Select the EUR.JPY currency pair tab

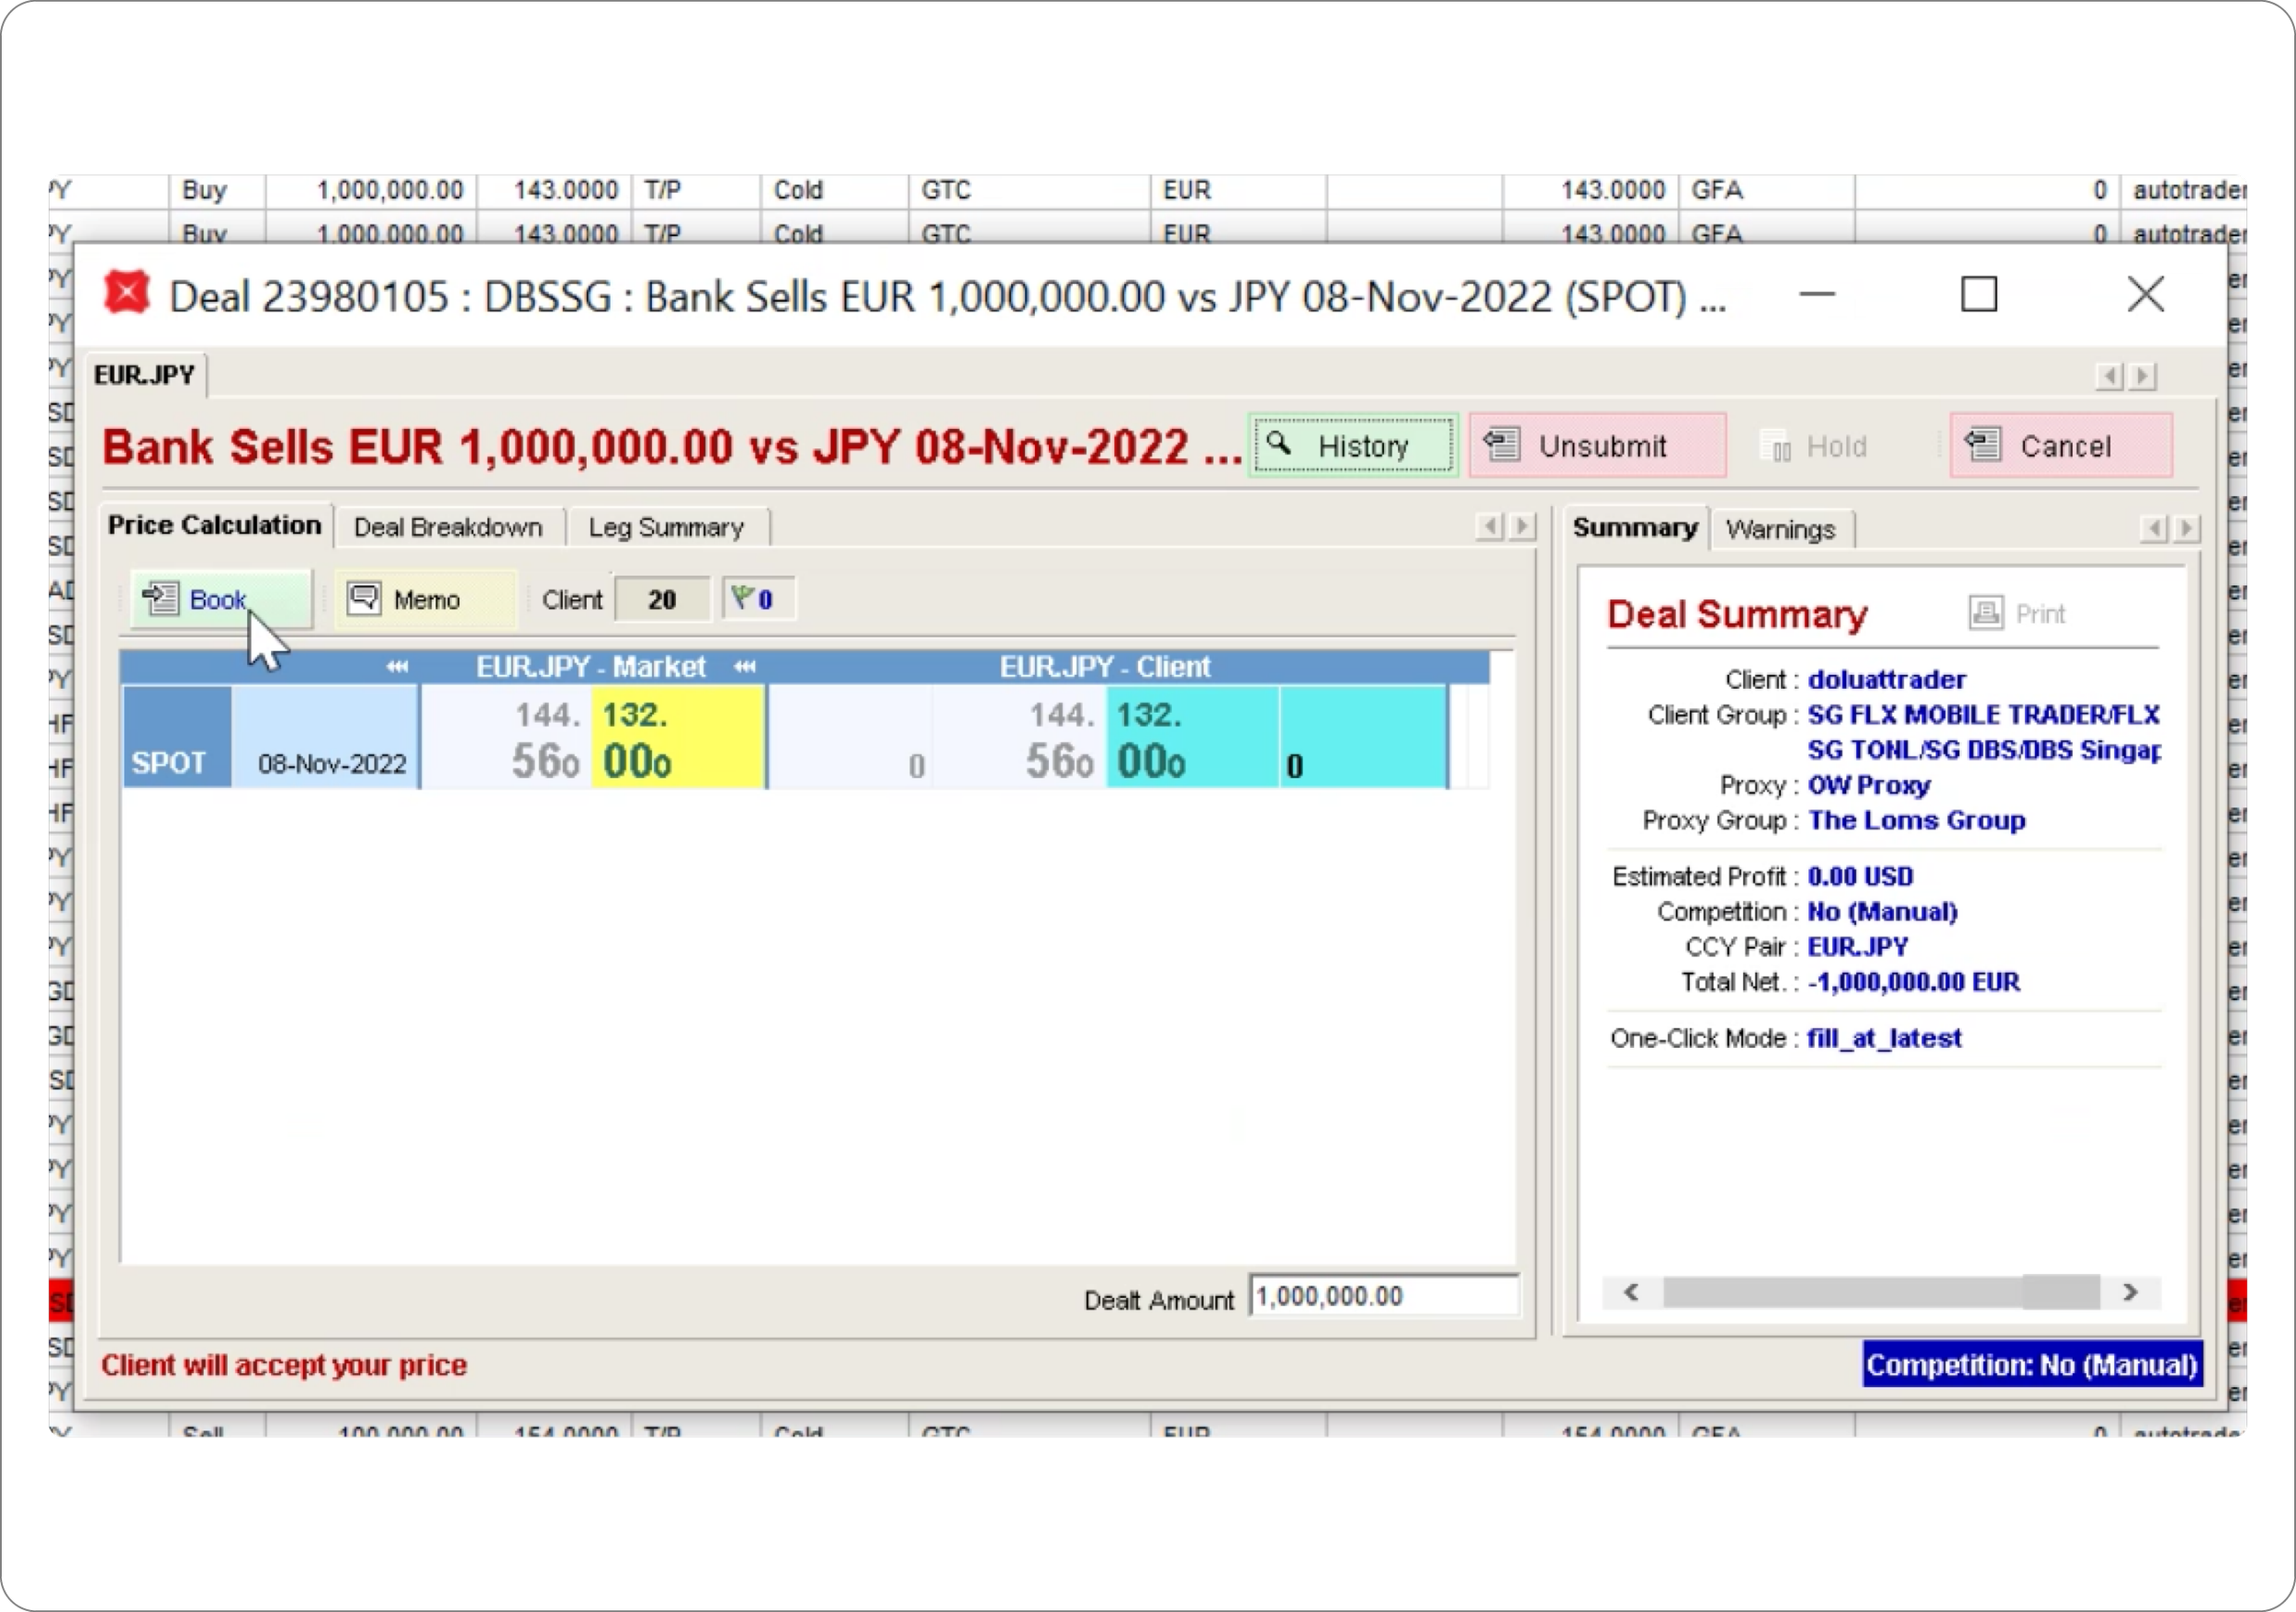(145, 375)
